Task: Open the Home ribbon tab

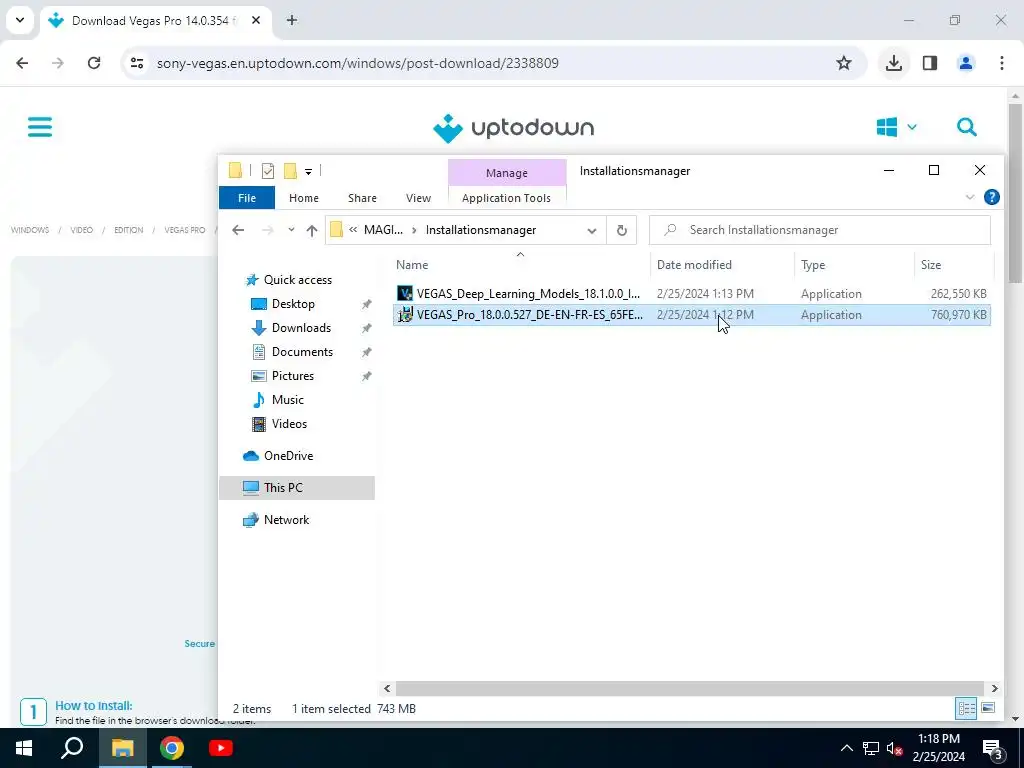Action: [x=304, y=198]
